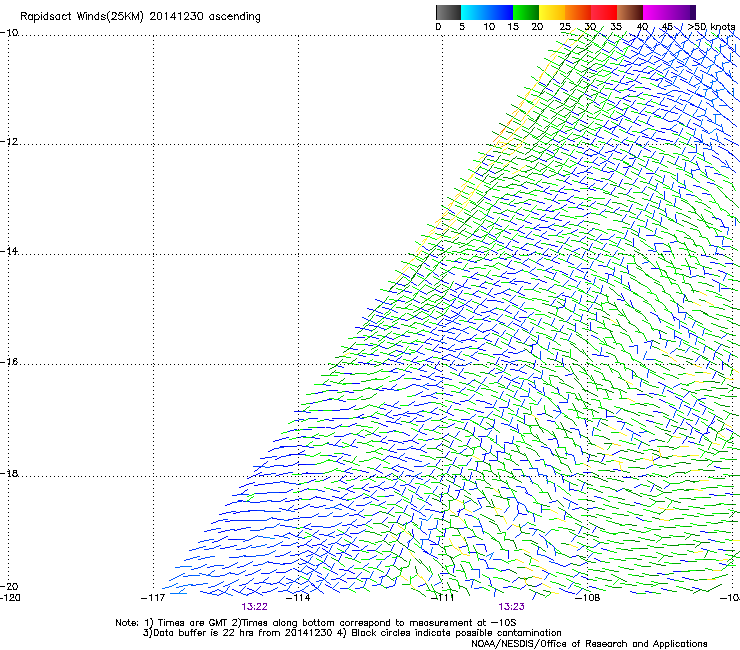The width and height of the screenshot is (740, 650).
Task: Click the '>50 knots' legend label
Action: pos(711,27)
